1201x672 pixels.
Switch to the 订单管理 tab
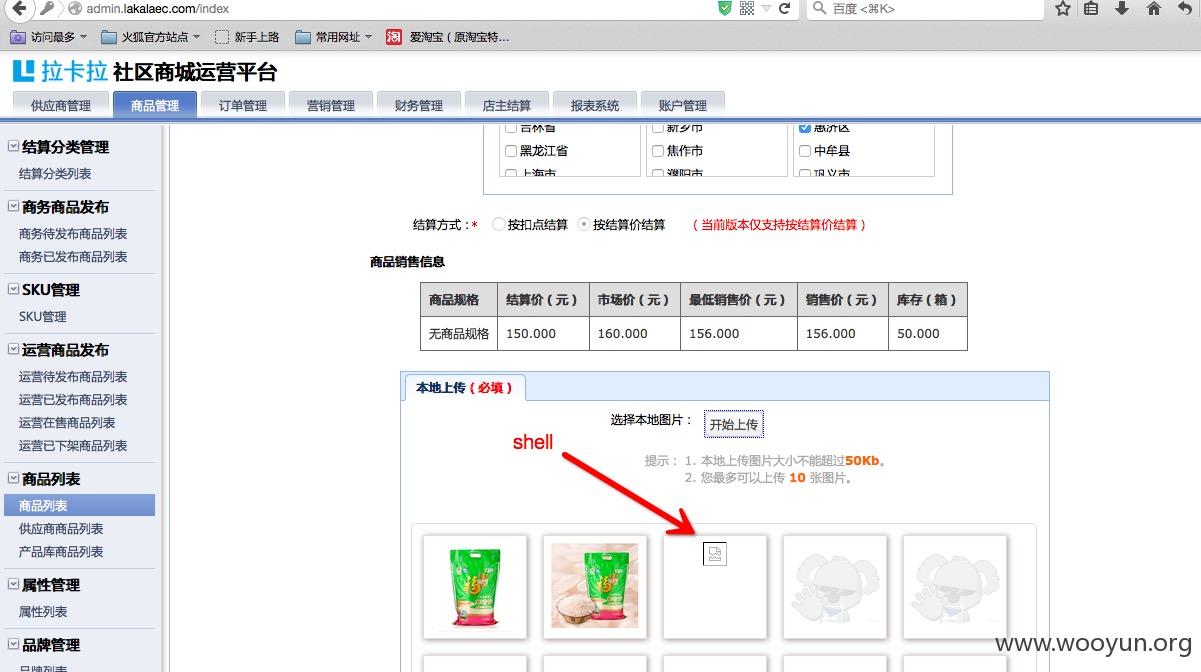tap(242, 104)
